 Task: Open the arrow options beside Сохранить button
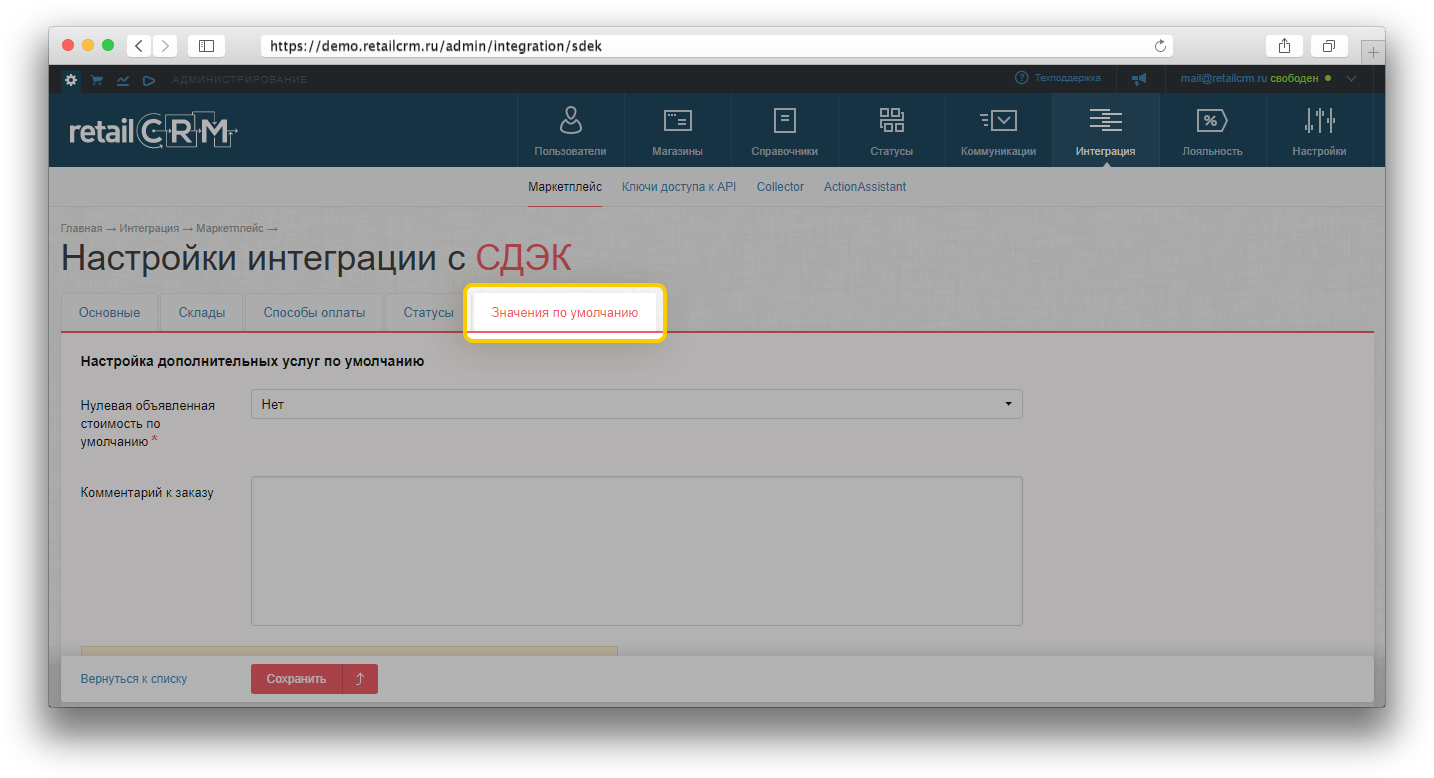(360, 679)
